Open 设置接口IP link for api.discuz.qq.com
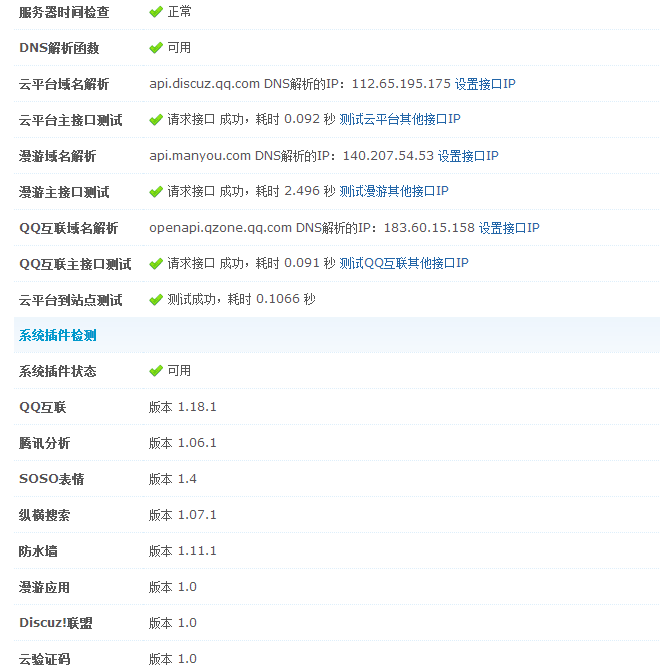The image size is (660, 667). [485, 84]
